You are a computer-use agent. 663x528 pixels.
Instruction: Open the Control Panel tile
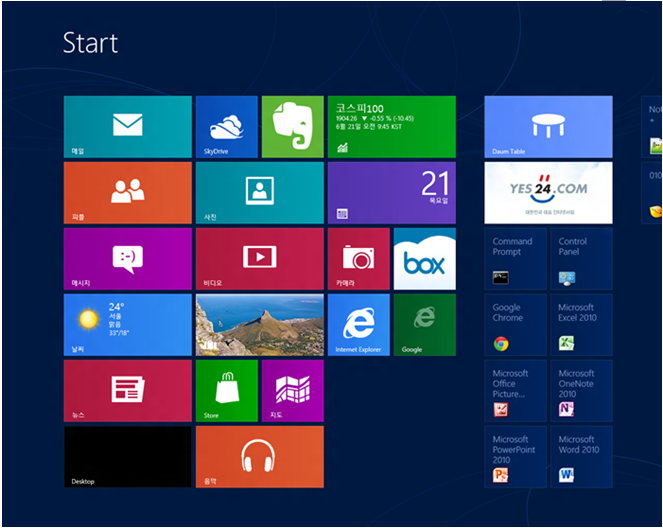[581, 258]
